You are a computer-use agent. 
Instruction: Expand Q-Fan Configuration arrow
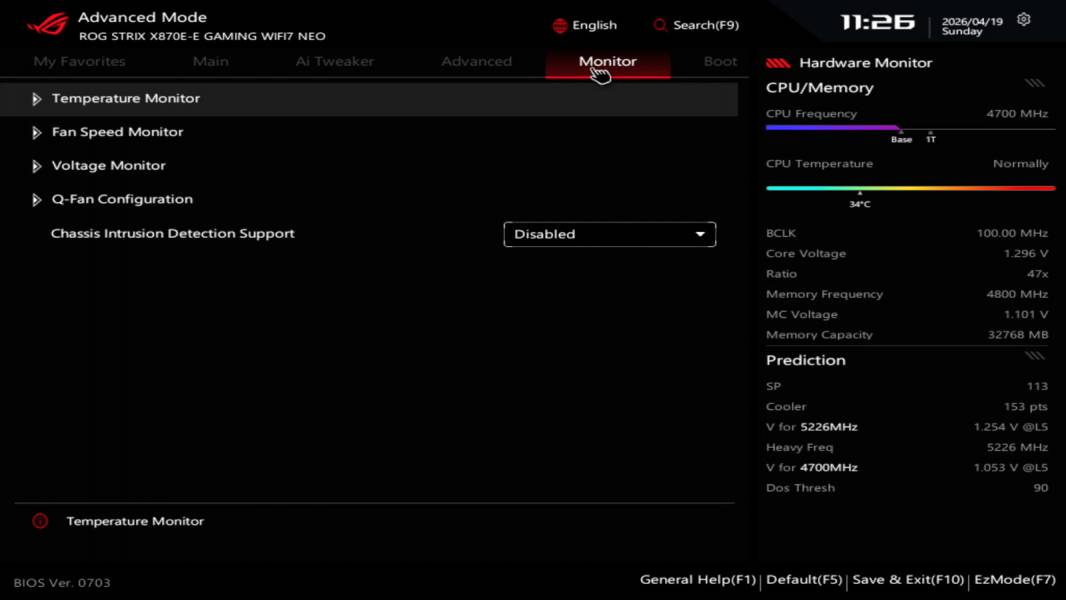pyautogui.click(x=37, y=200)
